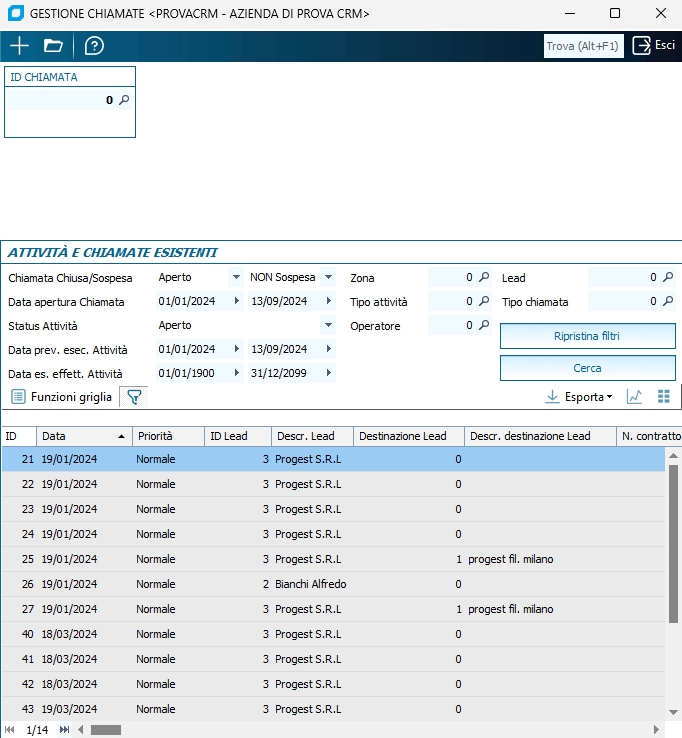Viewport: 682px width, 738px height.
Task: Click the Zona lookup magnifier icon
Action: coord(484,277)
